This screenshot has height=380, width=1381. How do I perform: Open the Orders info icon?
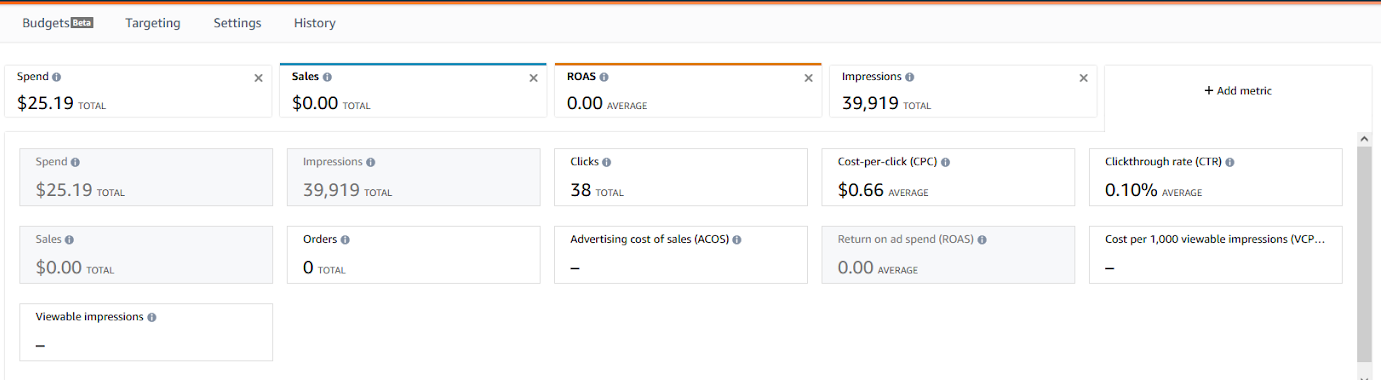[345, 240]
